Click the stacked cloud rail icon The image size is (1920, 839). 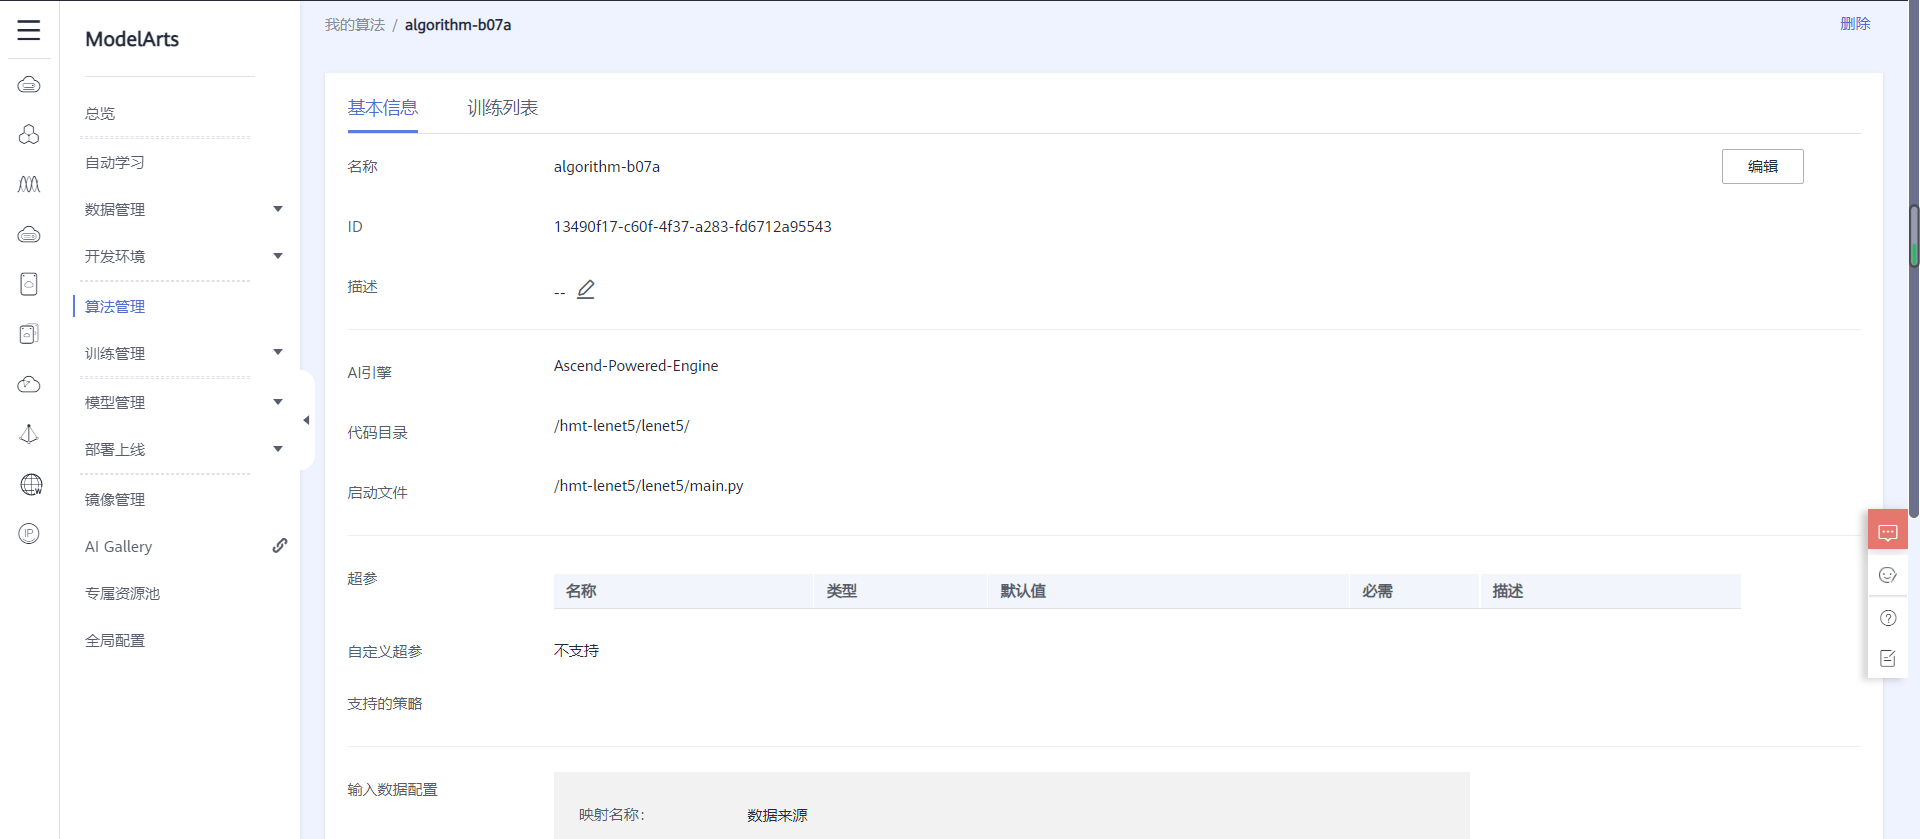tap(29, 234)
